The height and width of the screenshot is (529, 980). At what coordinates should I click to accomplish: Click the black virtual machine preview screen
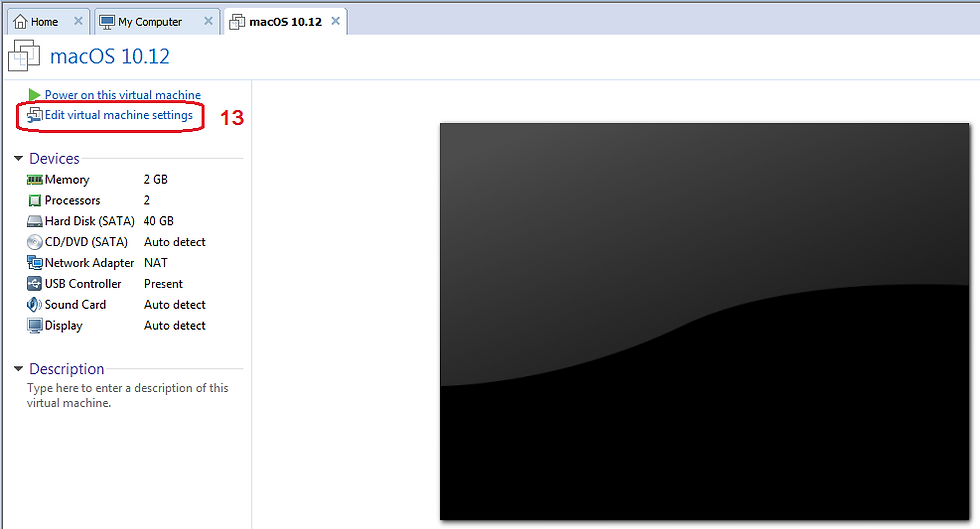pos(704,321)
